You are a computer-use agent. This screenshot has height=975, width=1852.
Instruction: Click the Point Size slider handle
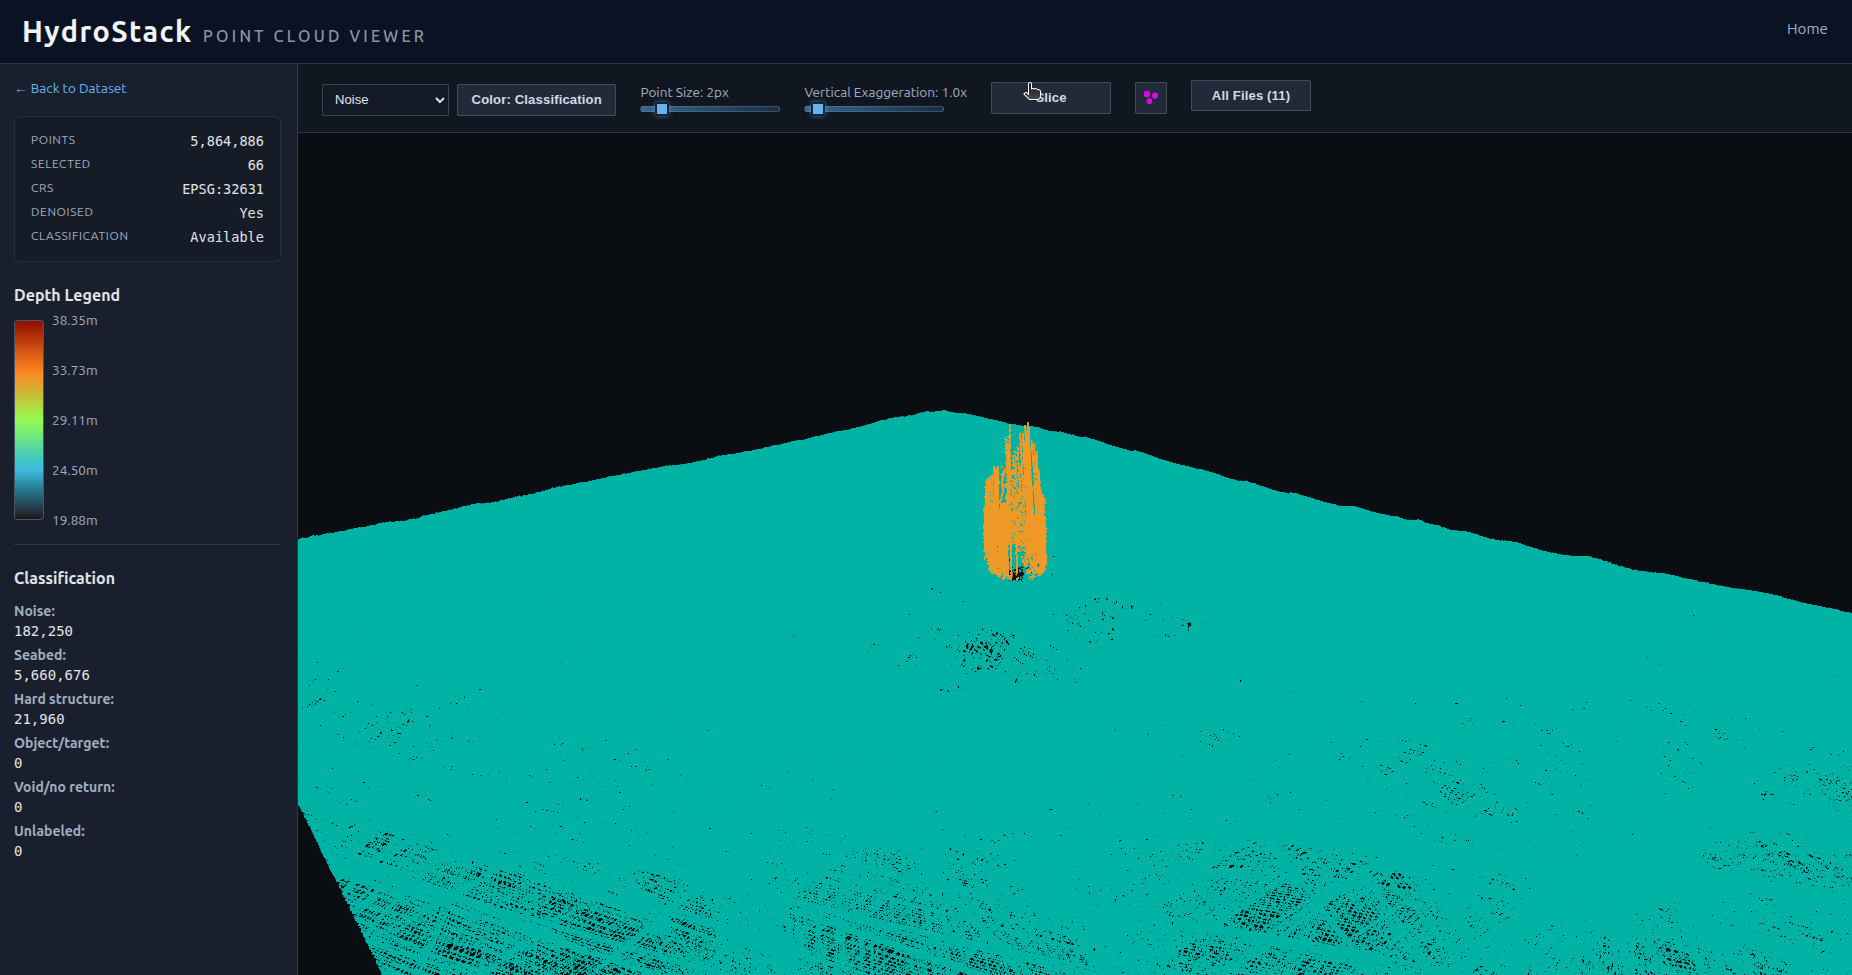[661, 109]
